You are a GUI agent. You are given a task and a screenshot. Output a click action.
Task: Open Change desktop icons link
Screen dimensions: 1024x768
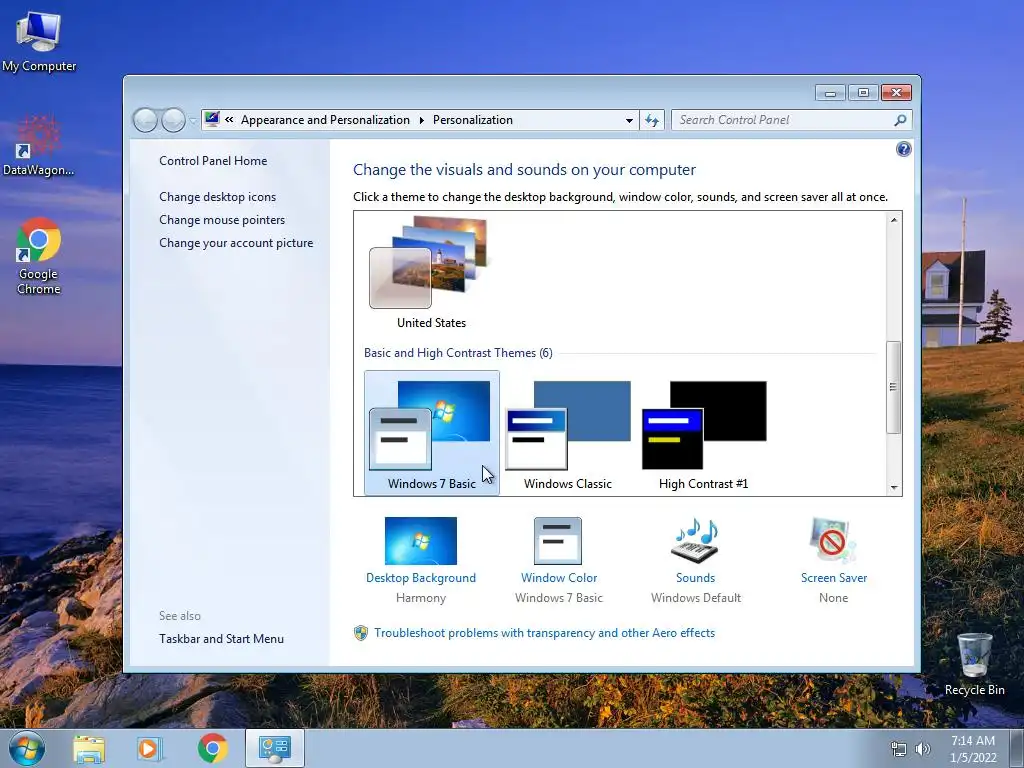click(x=217, y=197)
